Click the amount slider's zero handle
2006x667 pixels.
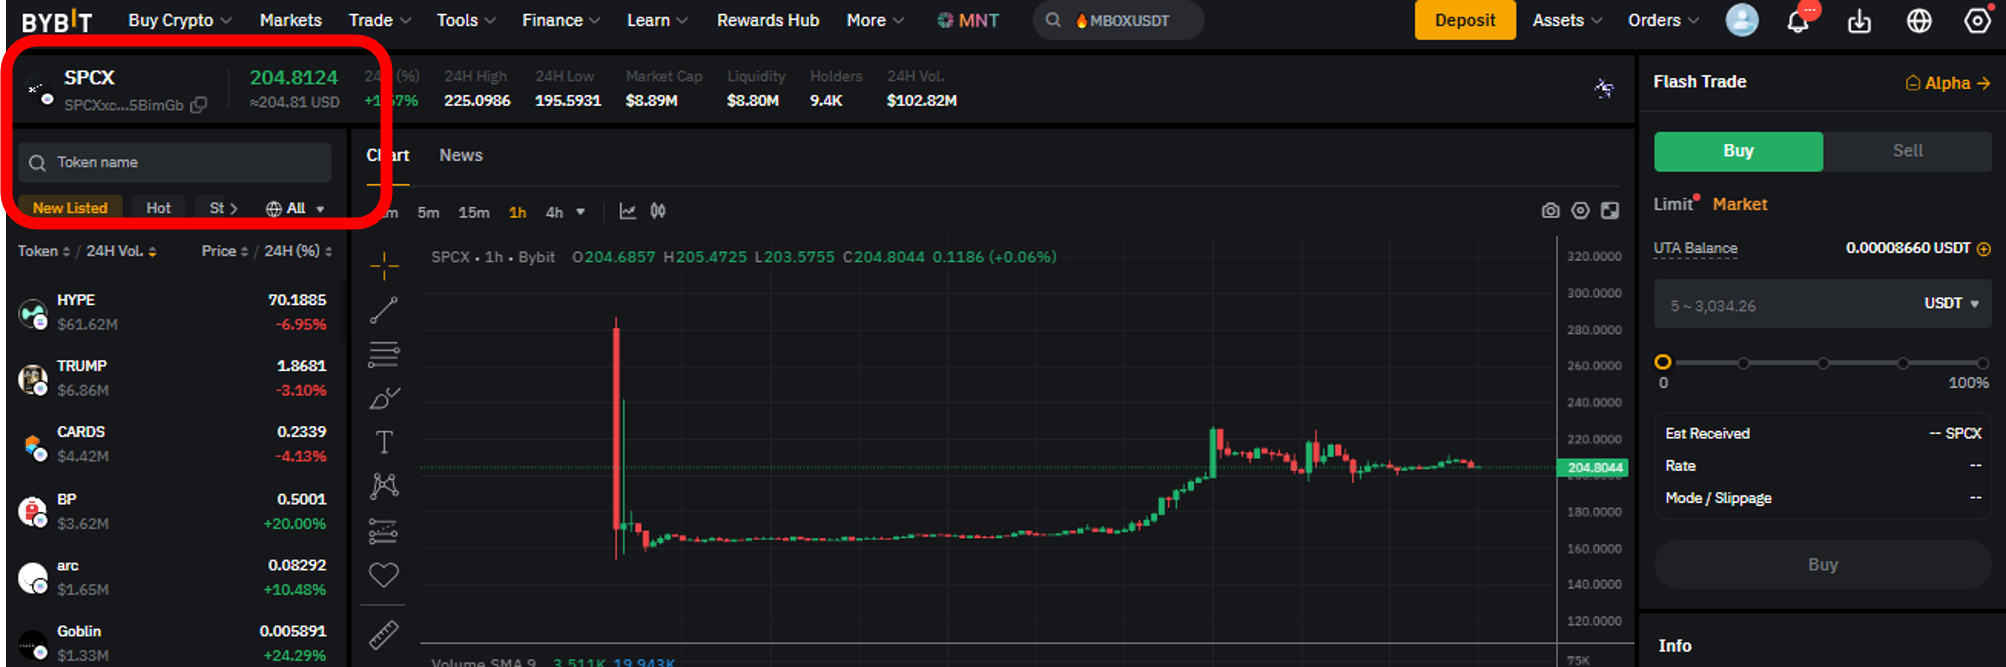tap(1663, 362)
